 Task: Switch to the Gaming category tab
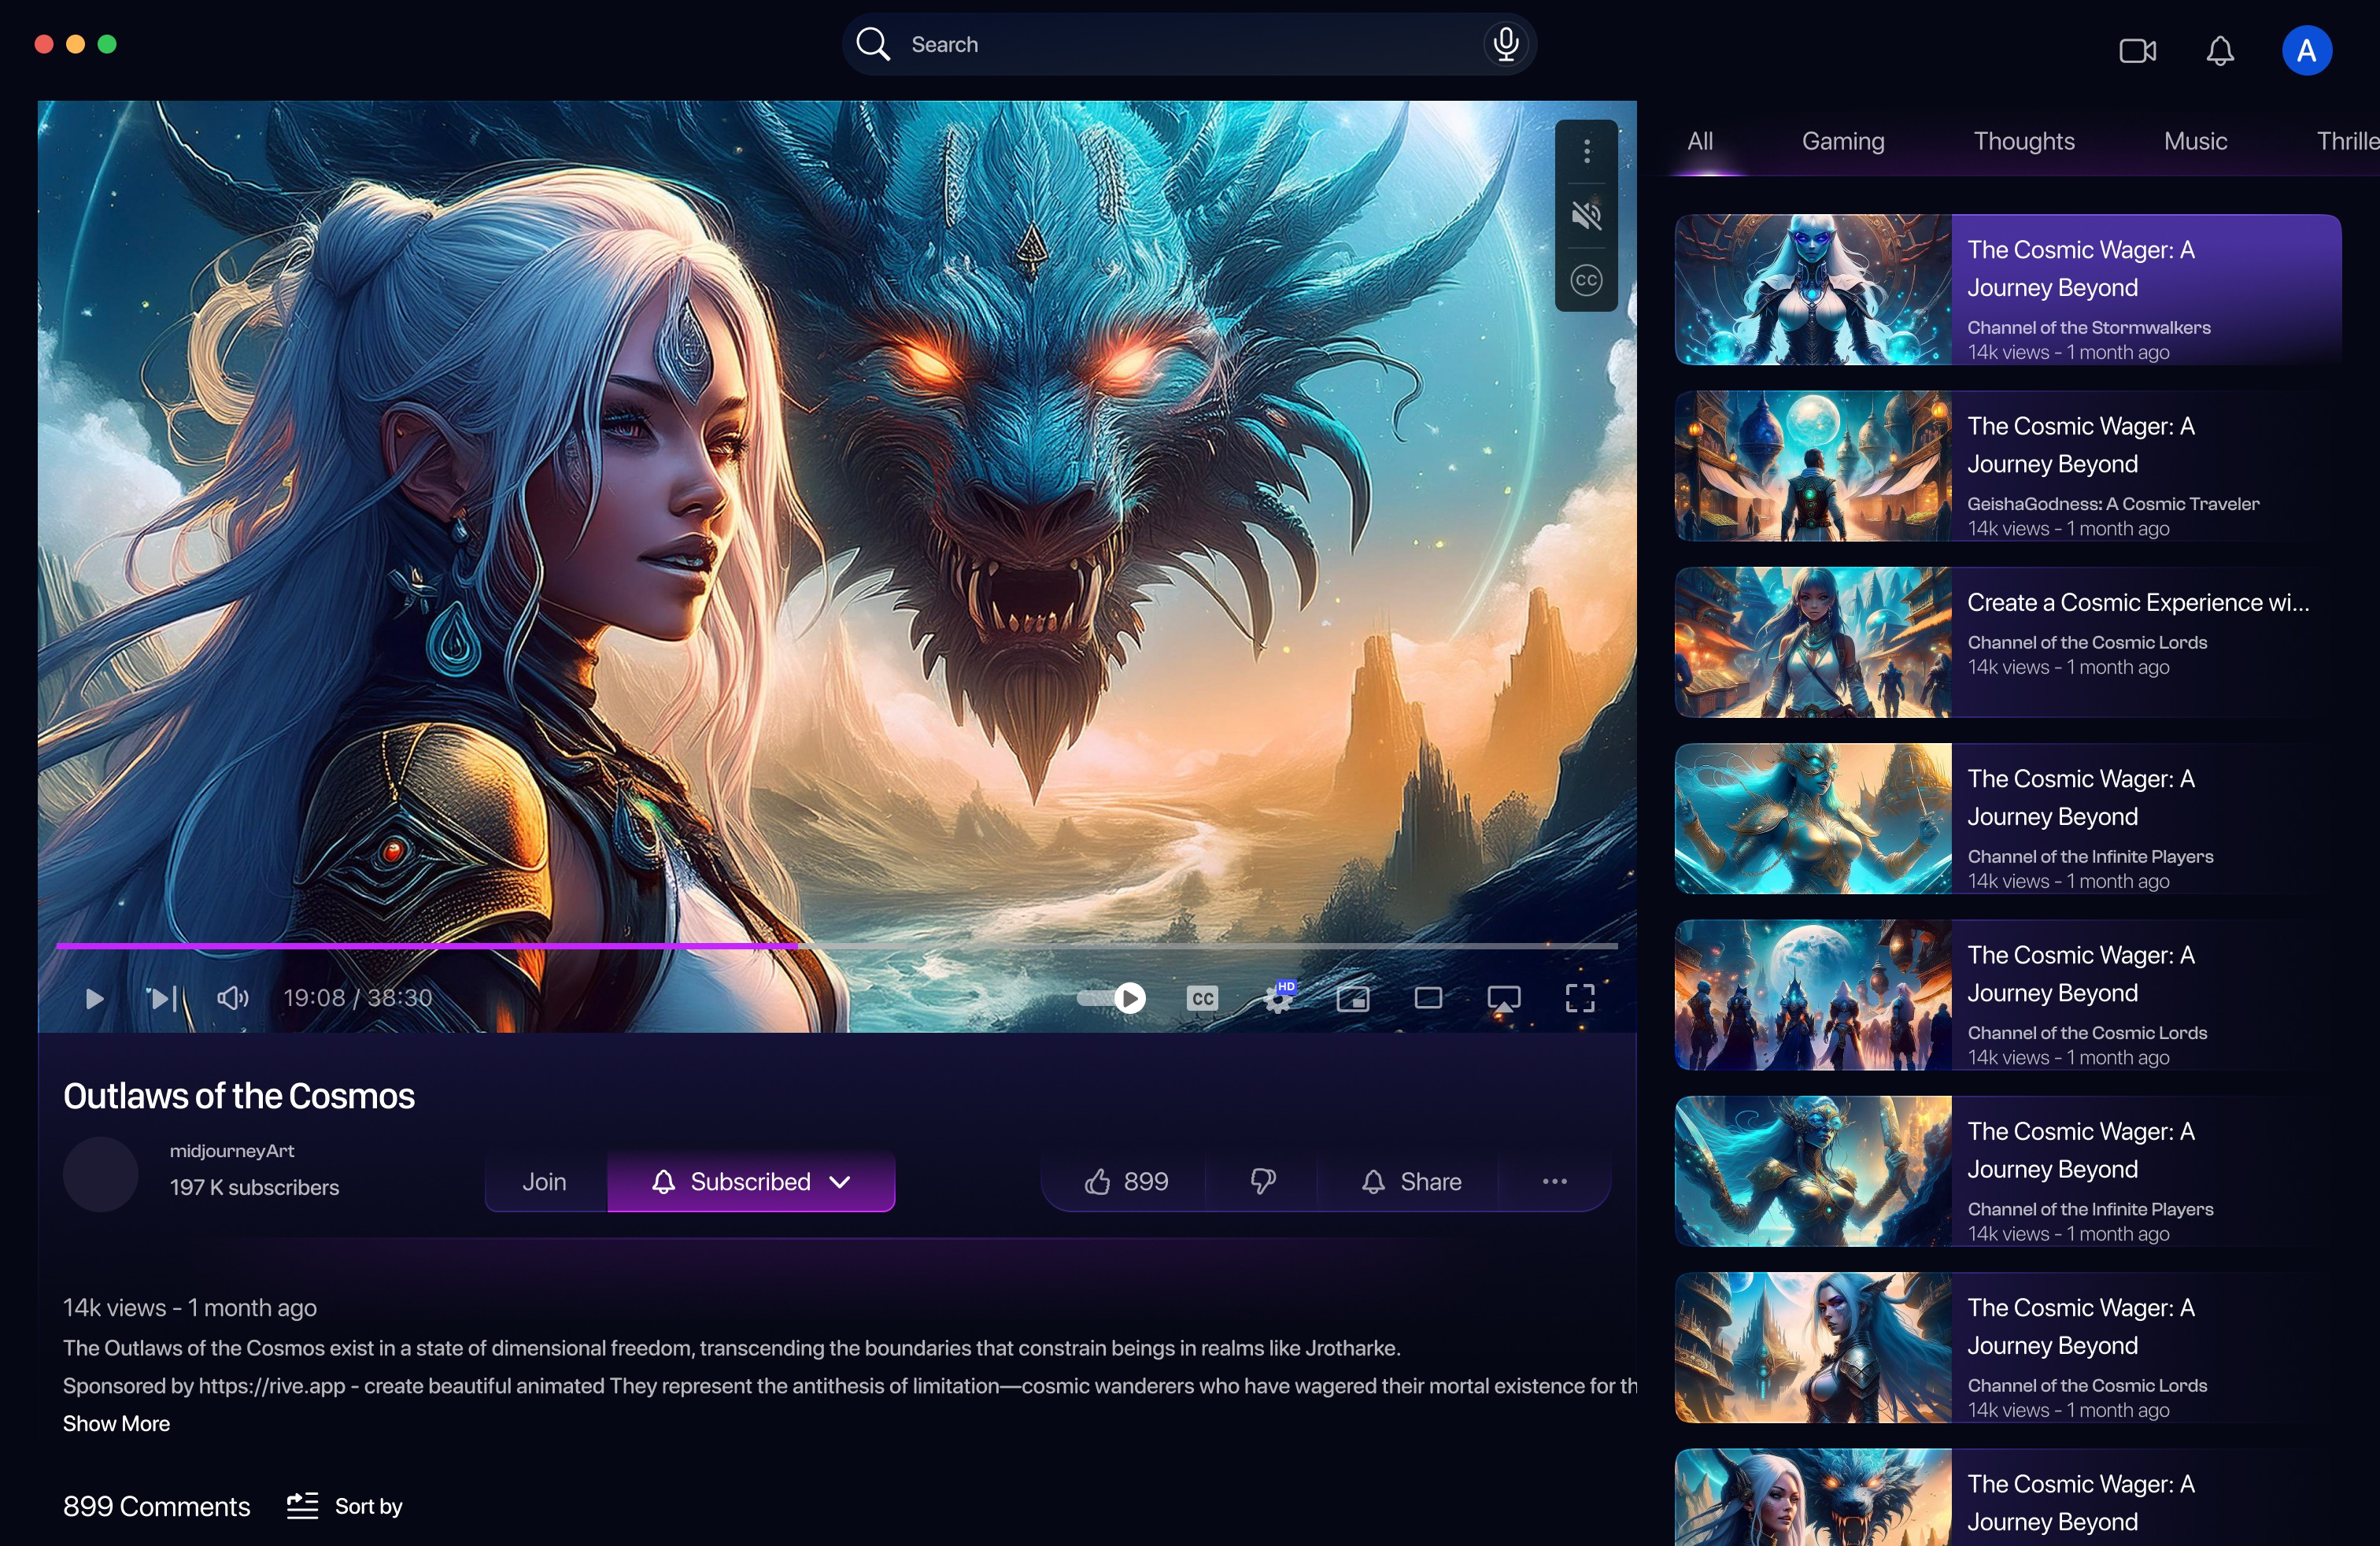point(1843,141)
